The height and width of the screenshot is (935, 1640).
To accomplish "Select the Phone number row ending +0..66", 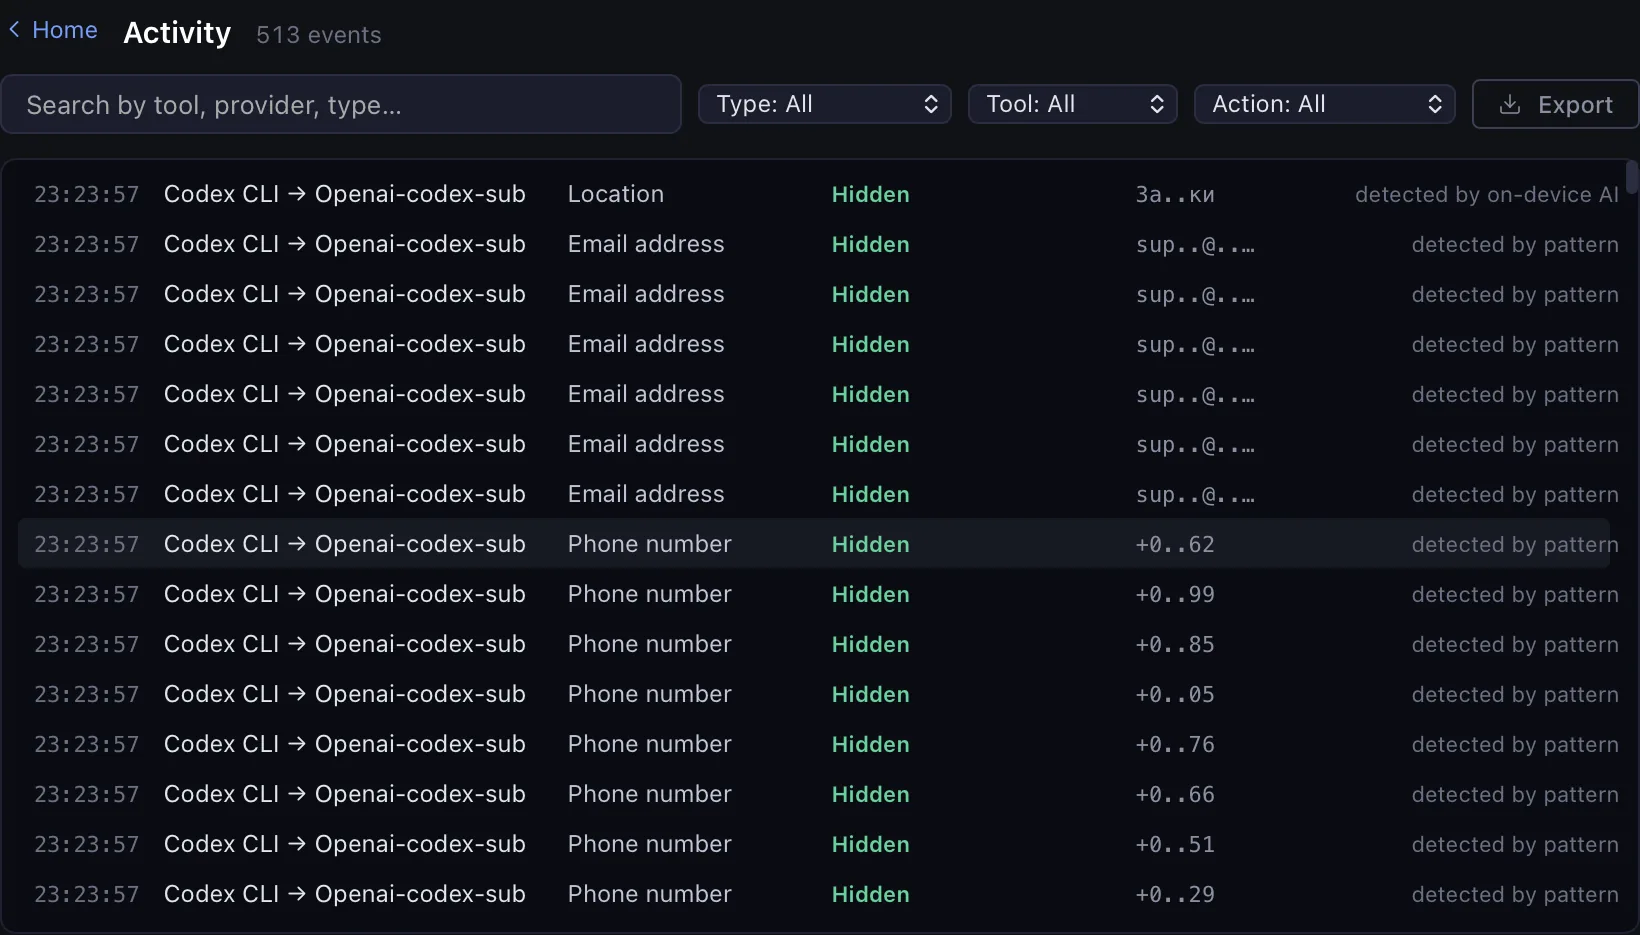I will coord(814,794).
